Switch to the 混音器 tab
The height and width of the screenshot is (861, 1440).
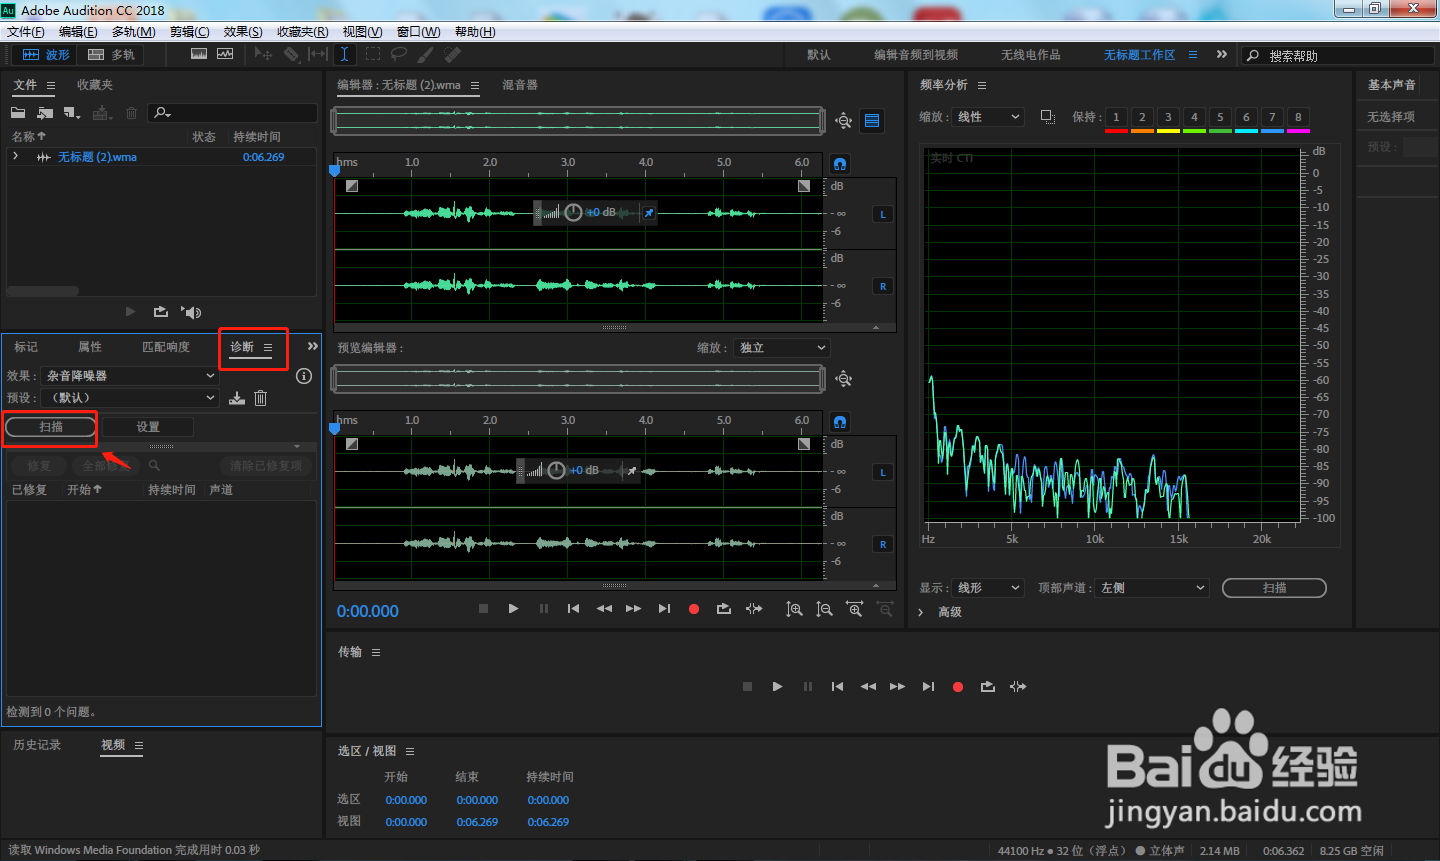click(x=520, y=85)
